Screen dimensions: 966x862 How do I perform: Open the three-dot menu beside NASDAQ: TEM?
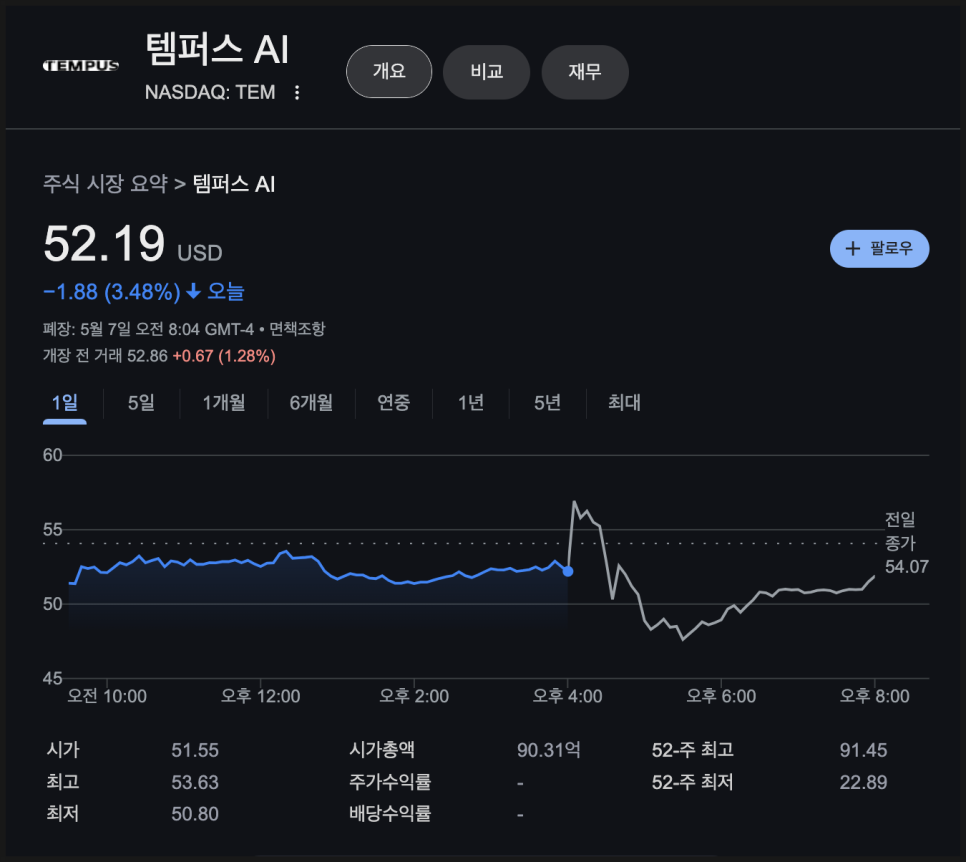pyautogui.click(x=297, y=92)
